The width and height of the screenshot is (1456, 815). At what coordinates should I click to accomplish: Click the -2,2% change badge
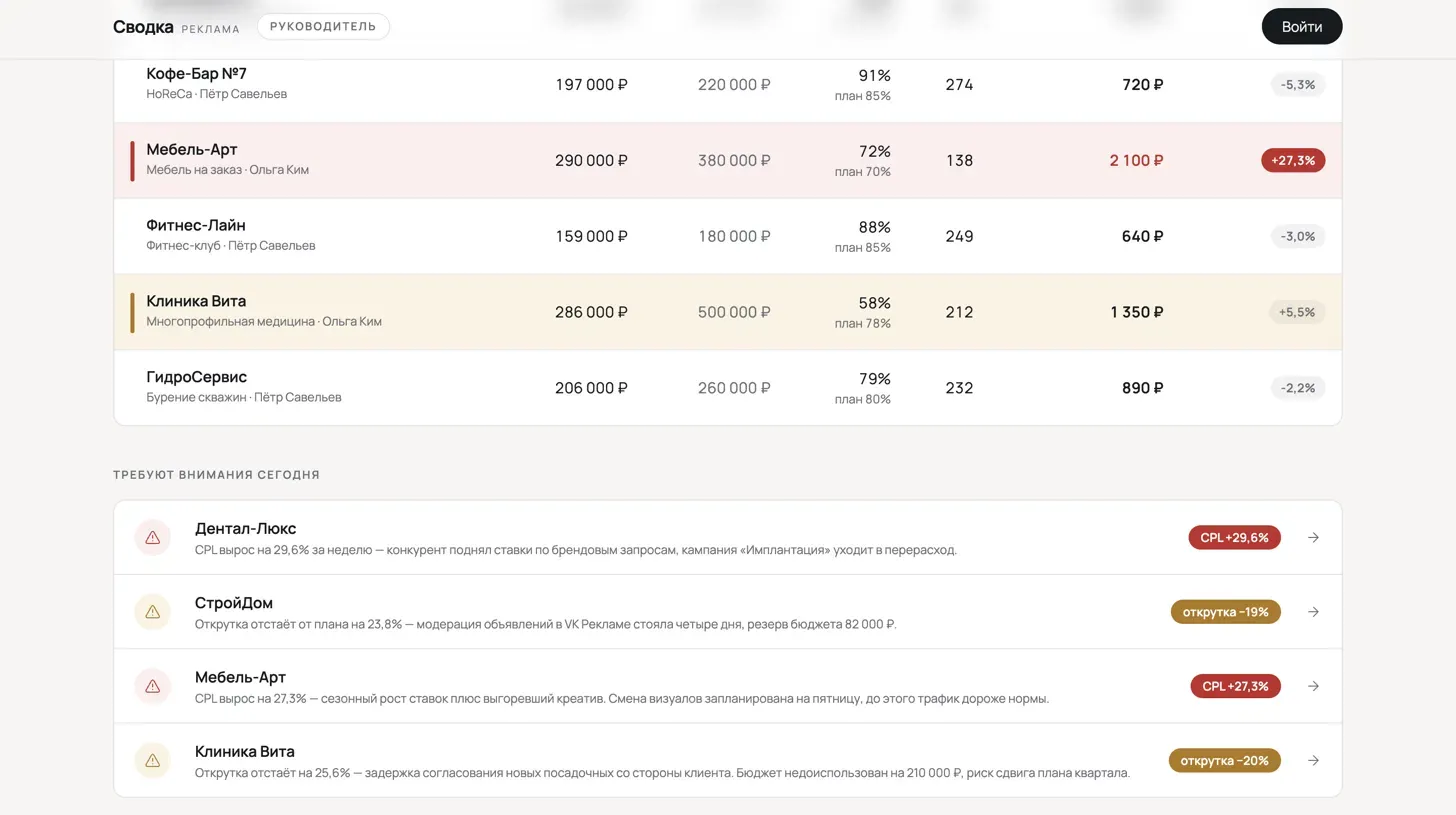(x=1298, y=388)
